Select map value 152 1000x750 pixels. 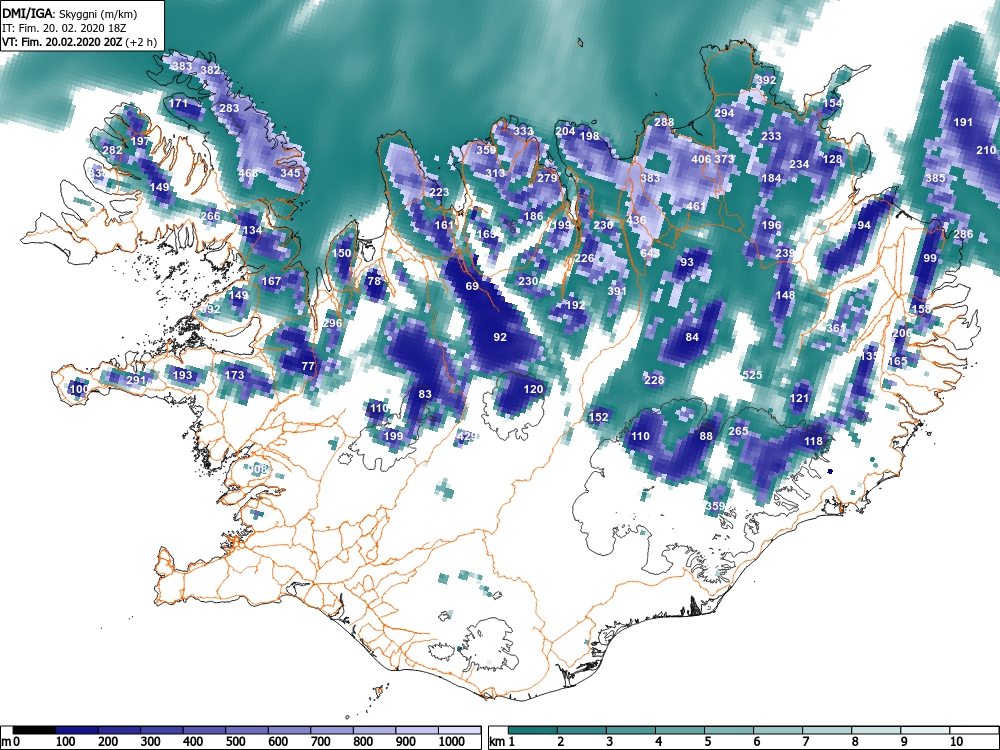[x=598, y=417]
